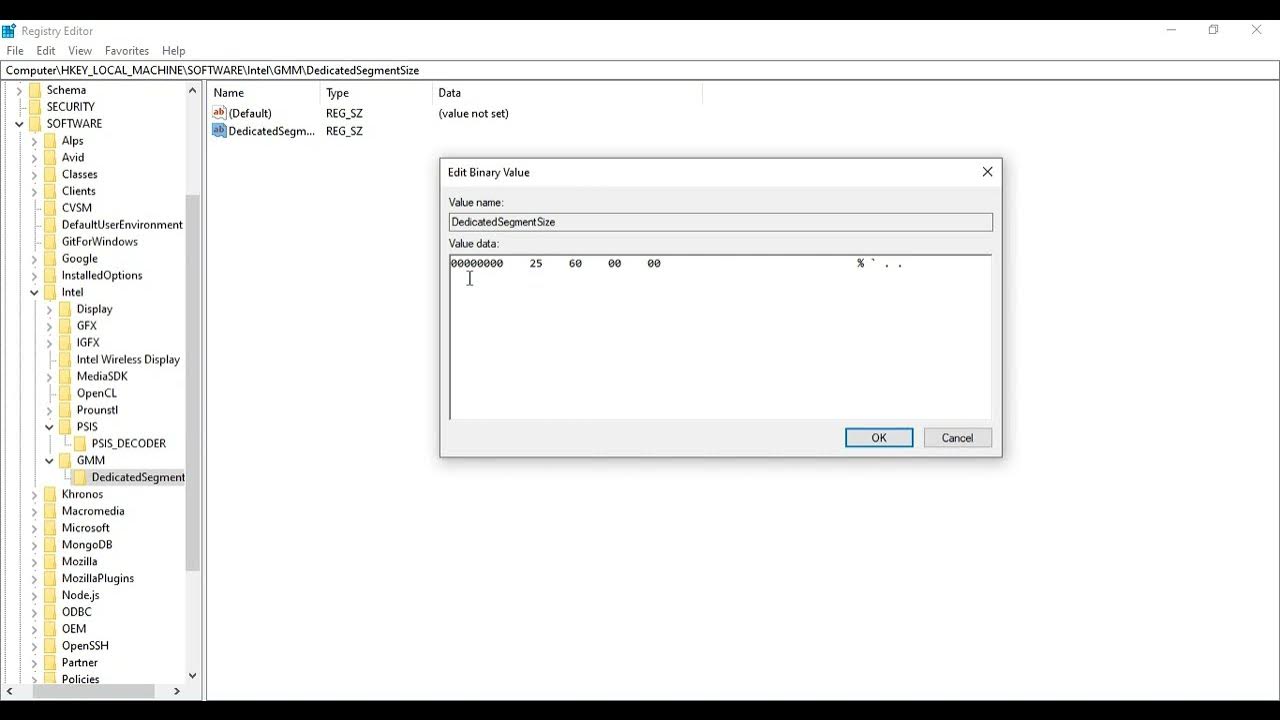The height and width of the screenshot is (720, 1280).
Task: Click the CVSM folder icon
Action: coord(51,208)
